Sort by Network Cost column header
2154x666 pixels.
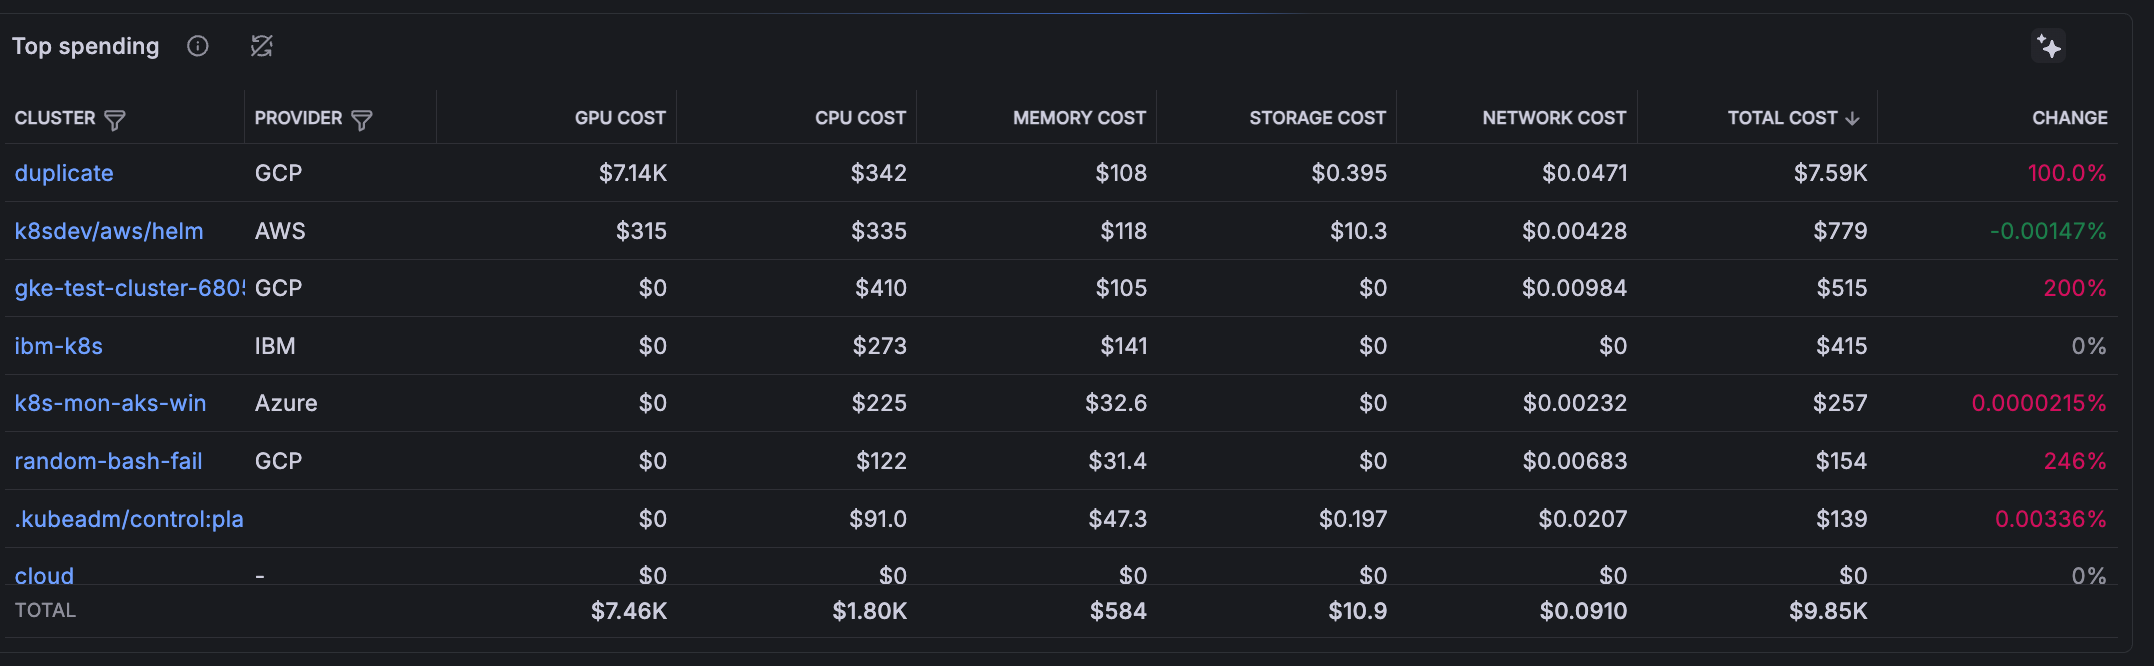pos(1554,118)
